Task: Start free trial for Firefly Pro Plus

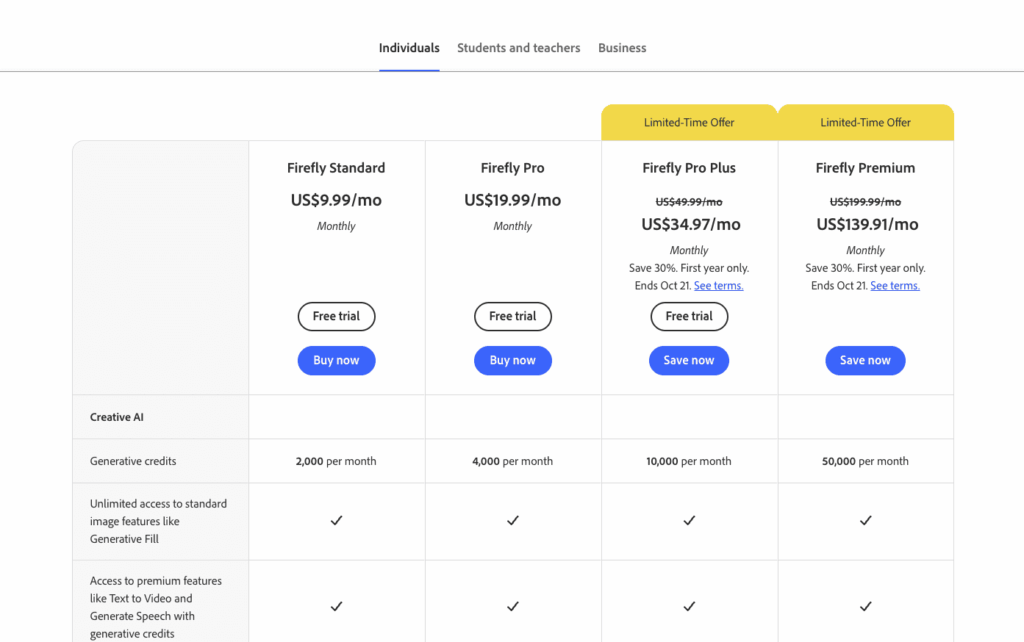Action: pyautogui.click(x=689, y=316)
